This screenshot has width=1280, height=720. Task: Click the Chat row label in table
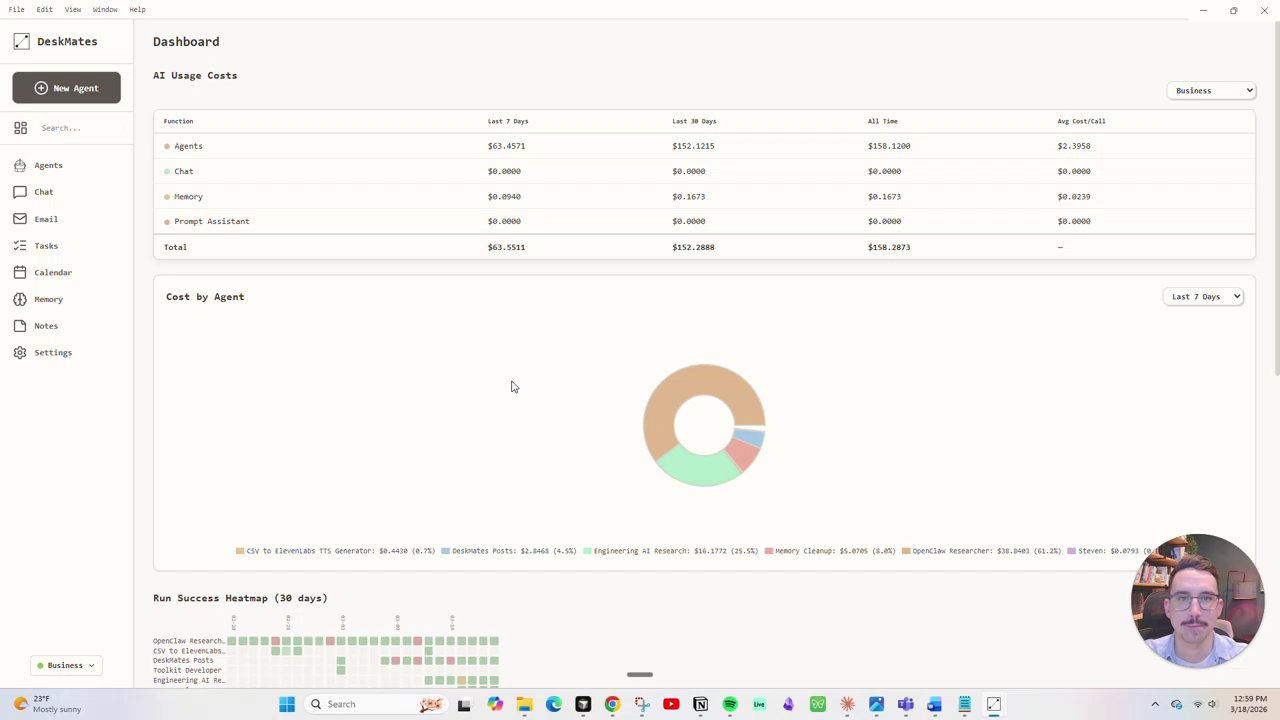coord(184,172)
